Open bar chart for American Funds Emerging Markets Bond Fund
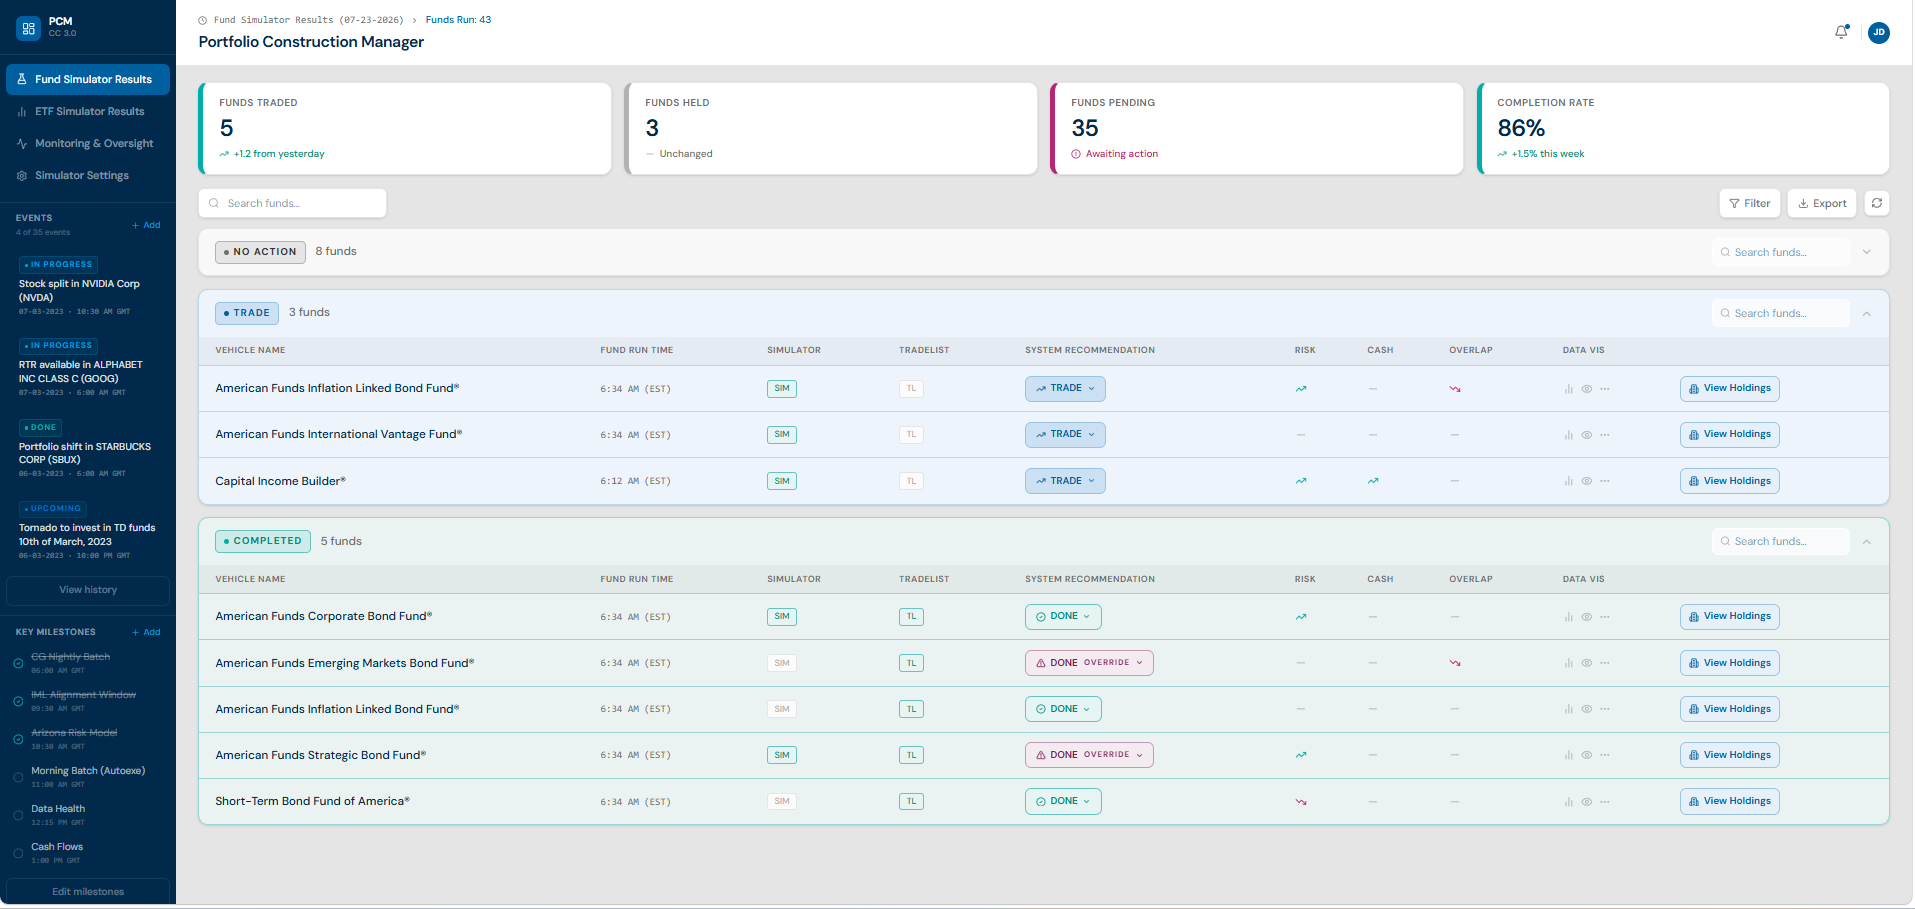Screen dimensions: 1915x909 (x=1569, y=663)
